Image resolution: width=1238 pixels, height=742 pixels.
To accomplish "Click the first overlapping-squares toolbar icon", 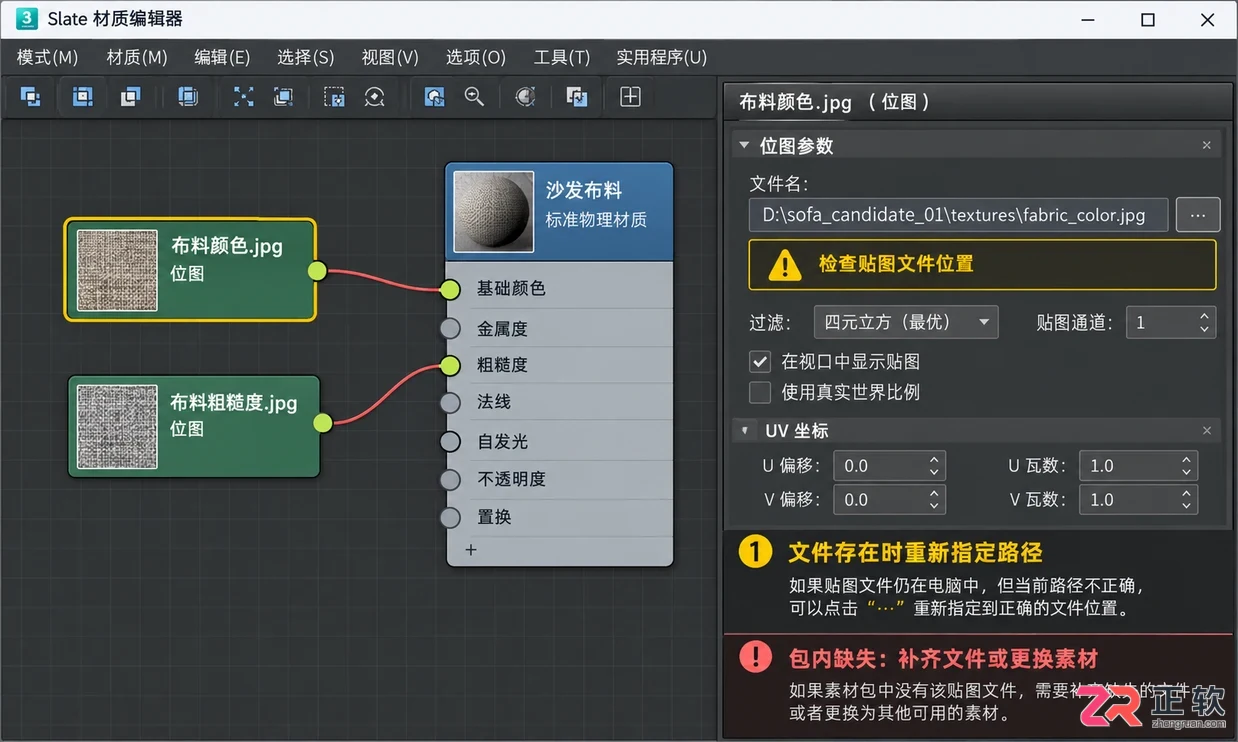I will point(31,97).
